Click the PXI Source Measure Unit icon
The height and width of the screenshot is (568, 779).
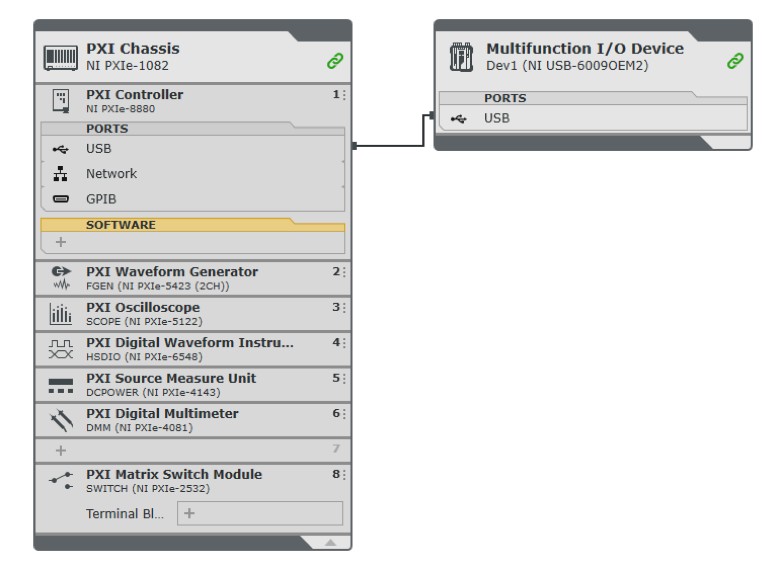pyautogui.click(x=61, y=386)
